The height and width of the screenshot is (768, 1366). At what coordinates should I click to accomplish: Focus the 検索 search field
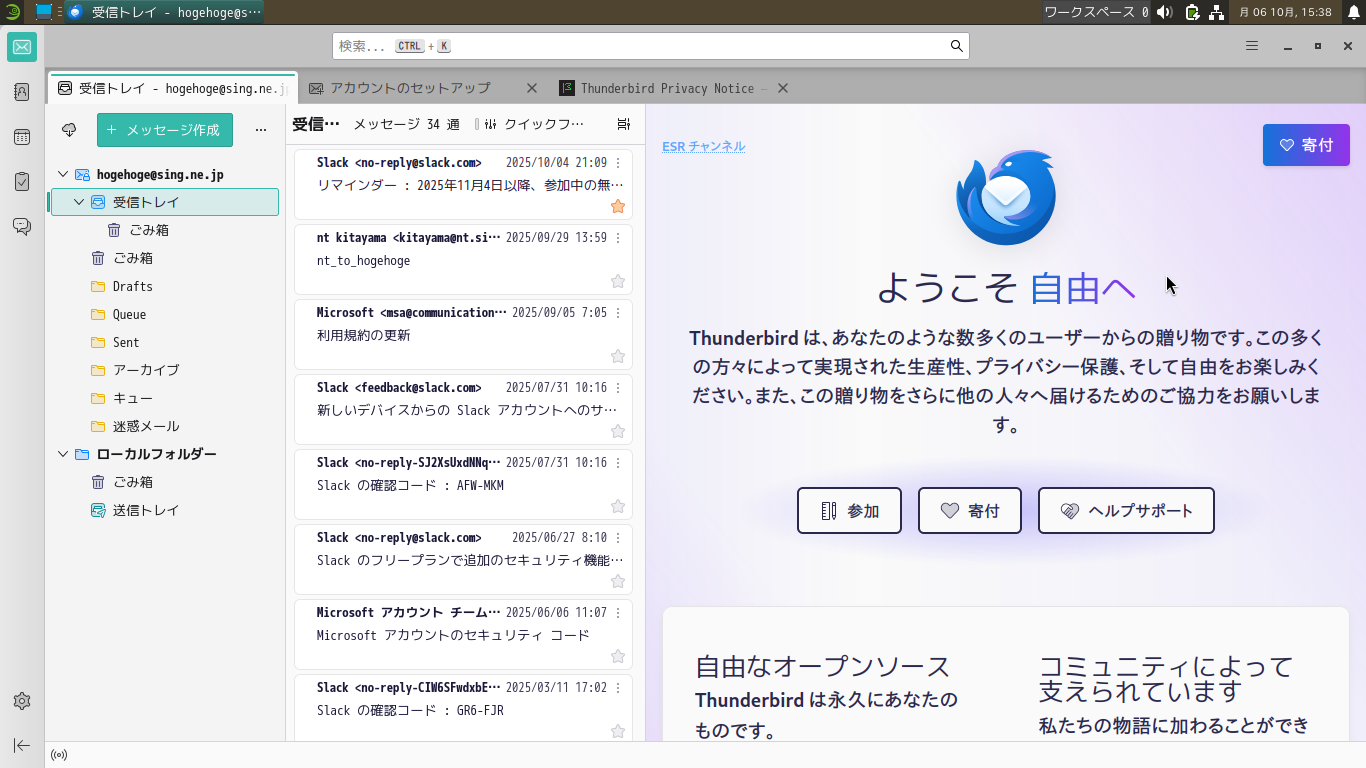pos(651,46)
